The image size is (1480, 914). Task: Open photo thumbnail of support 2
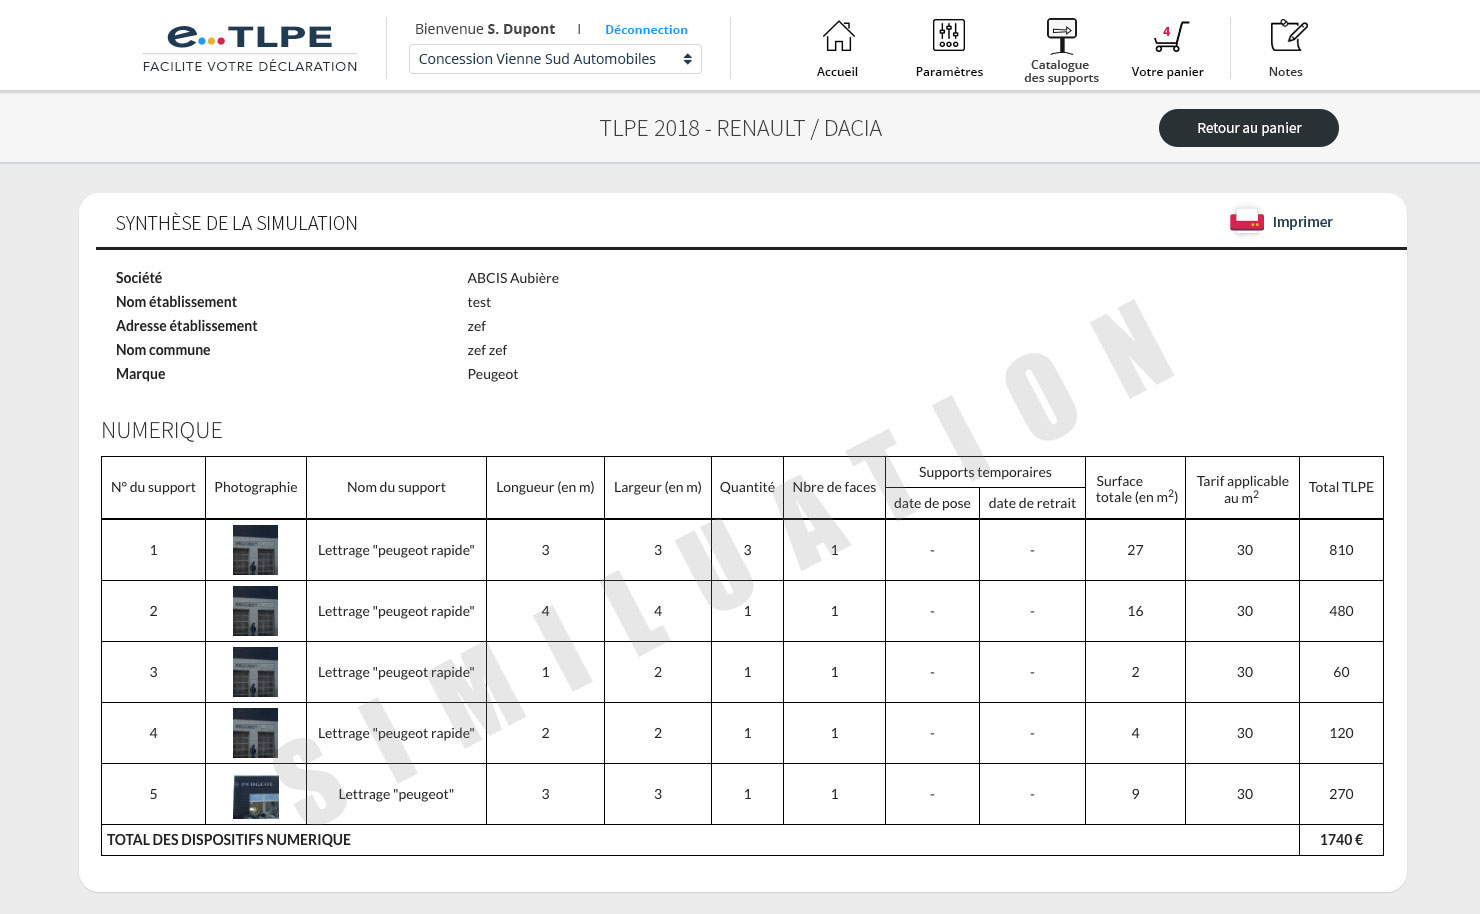click(x=255, y=611)
